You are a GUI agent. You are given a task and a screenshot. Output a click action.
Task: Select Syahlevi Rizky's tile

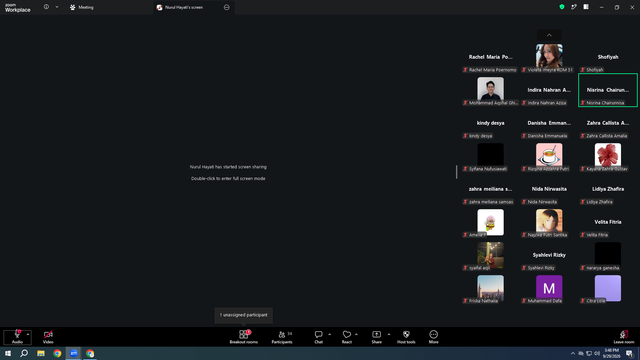[549, 256]
